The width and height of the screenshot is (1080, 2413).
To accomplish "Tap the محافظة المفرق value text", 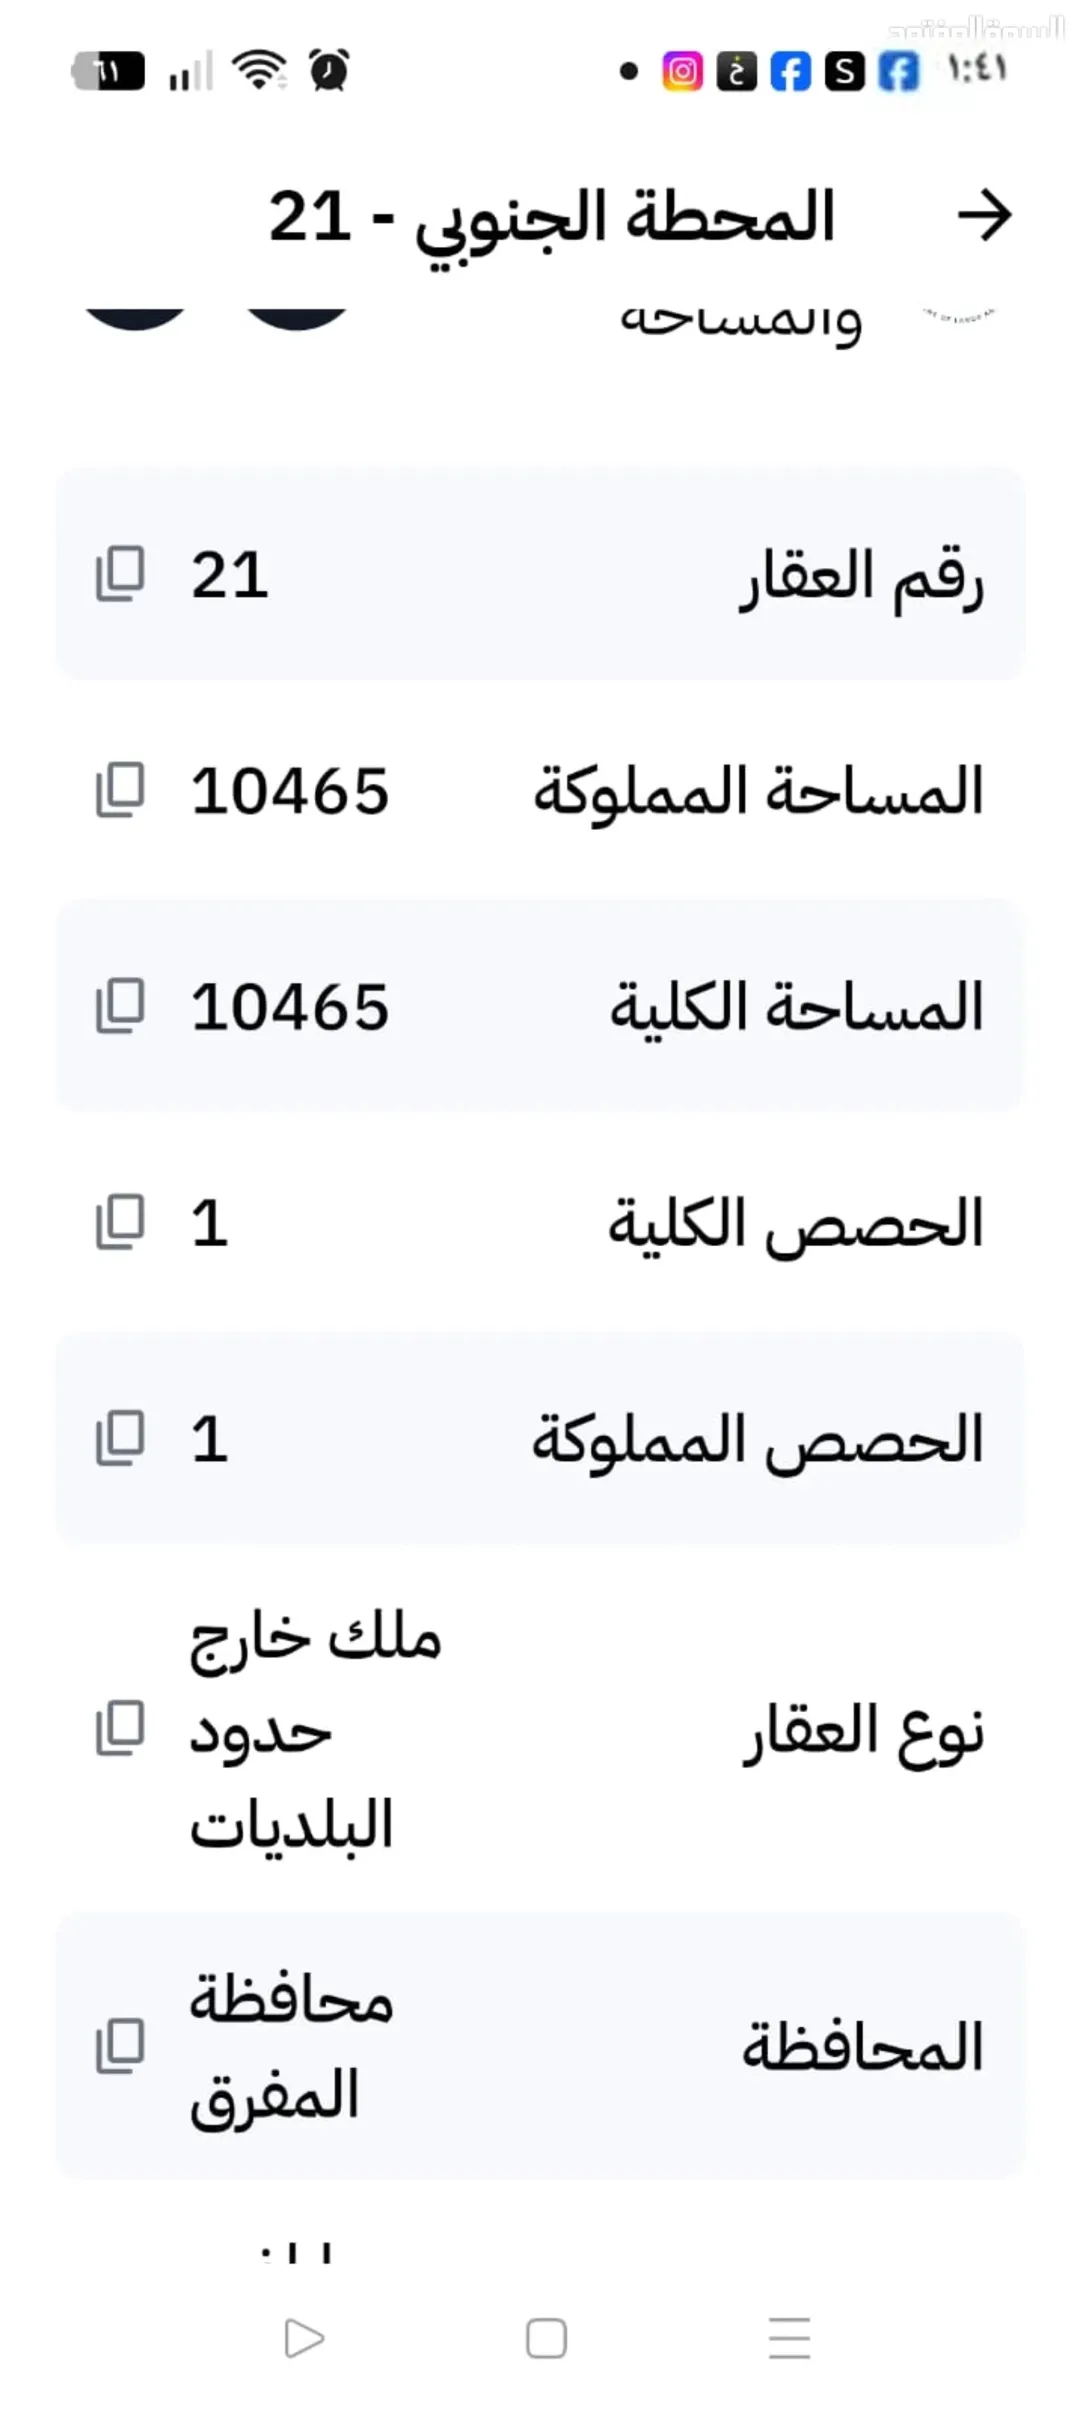I will tap(292, 2046).
